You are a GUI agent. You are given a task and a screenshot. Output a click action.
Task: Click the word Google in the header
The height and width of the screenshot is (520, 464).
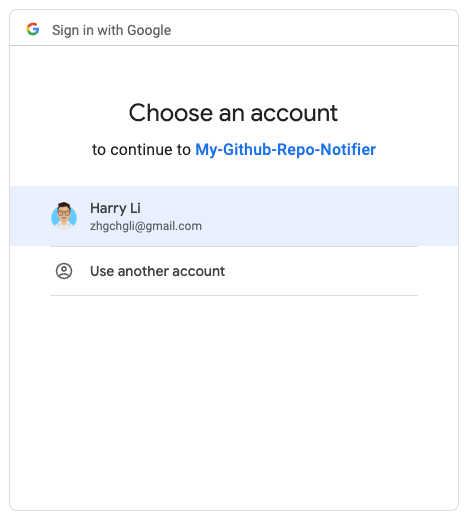tap(149, 30)
